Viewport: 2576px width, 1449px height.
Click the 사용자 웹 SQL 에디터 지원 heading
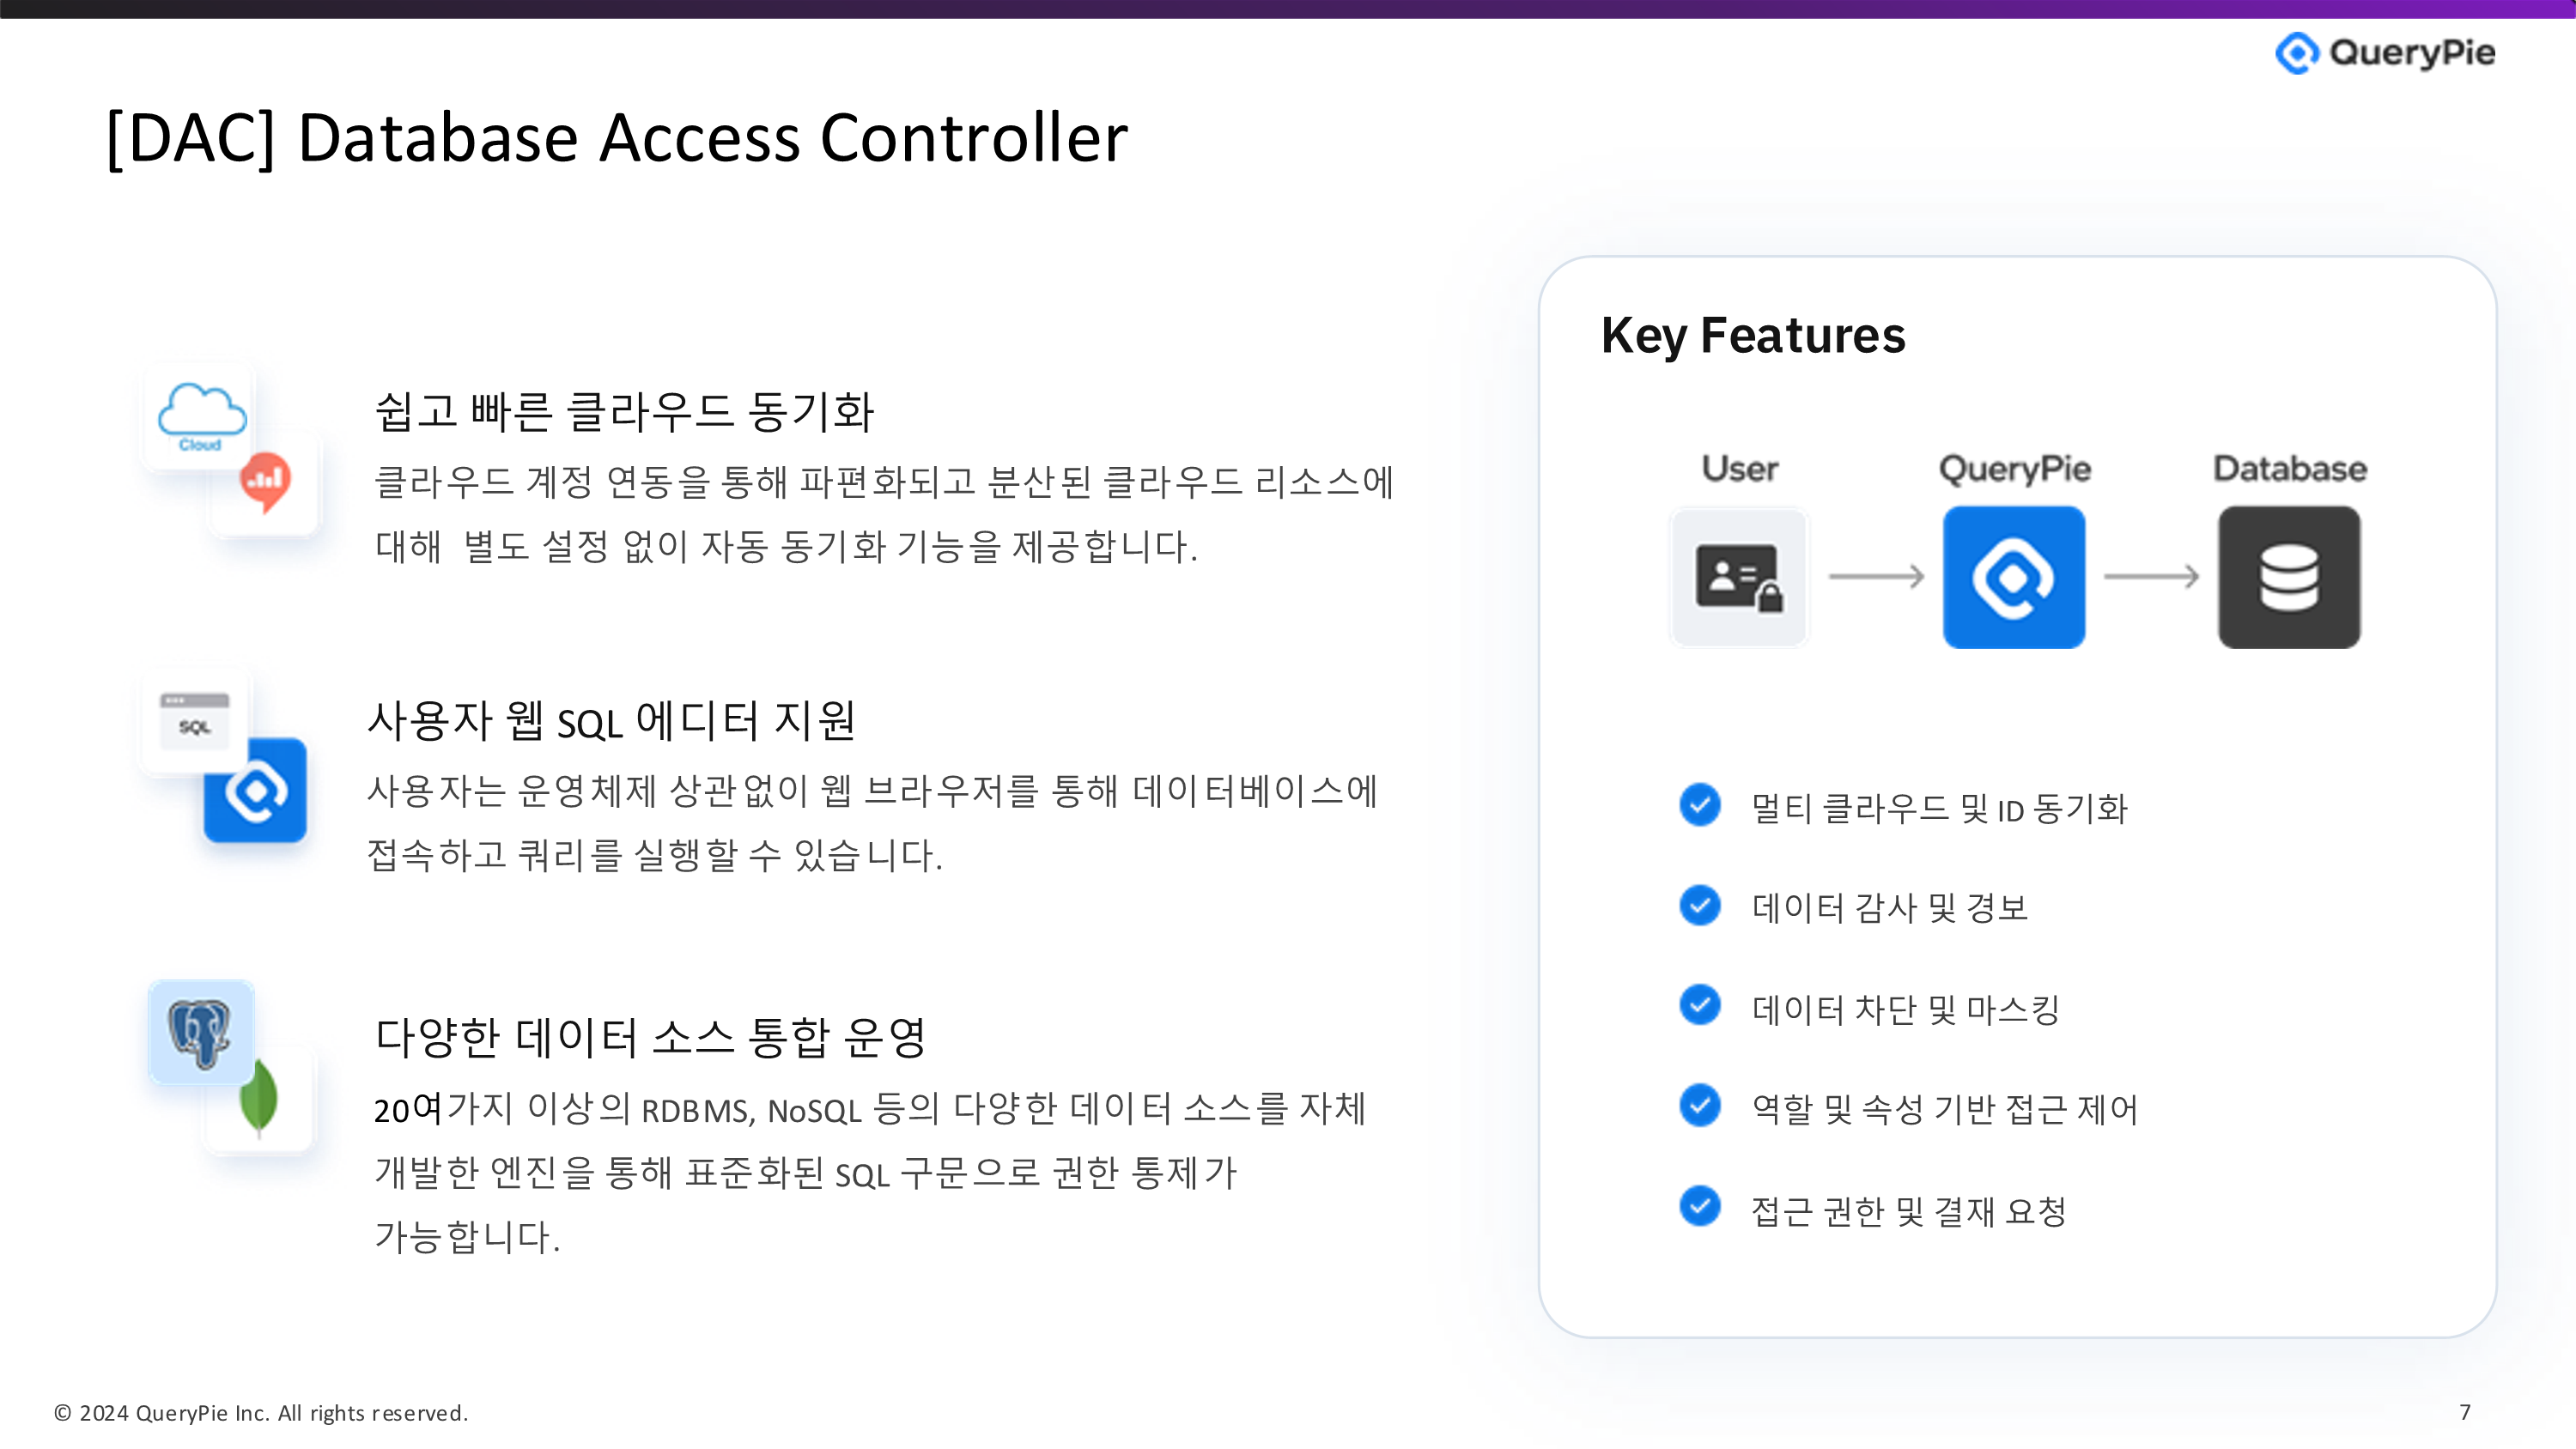click(611, 720)
